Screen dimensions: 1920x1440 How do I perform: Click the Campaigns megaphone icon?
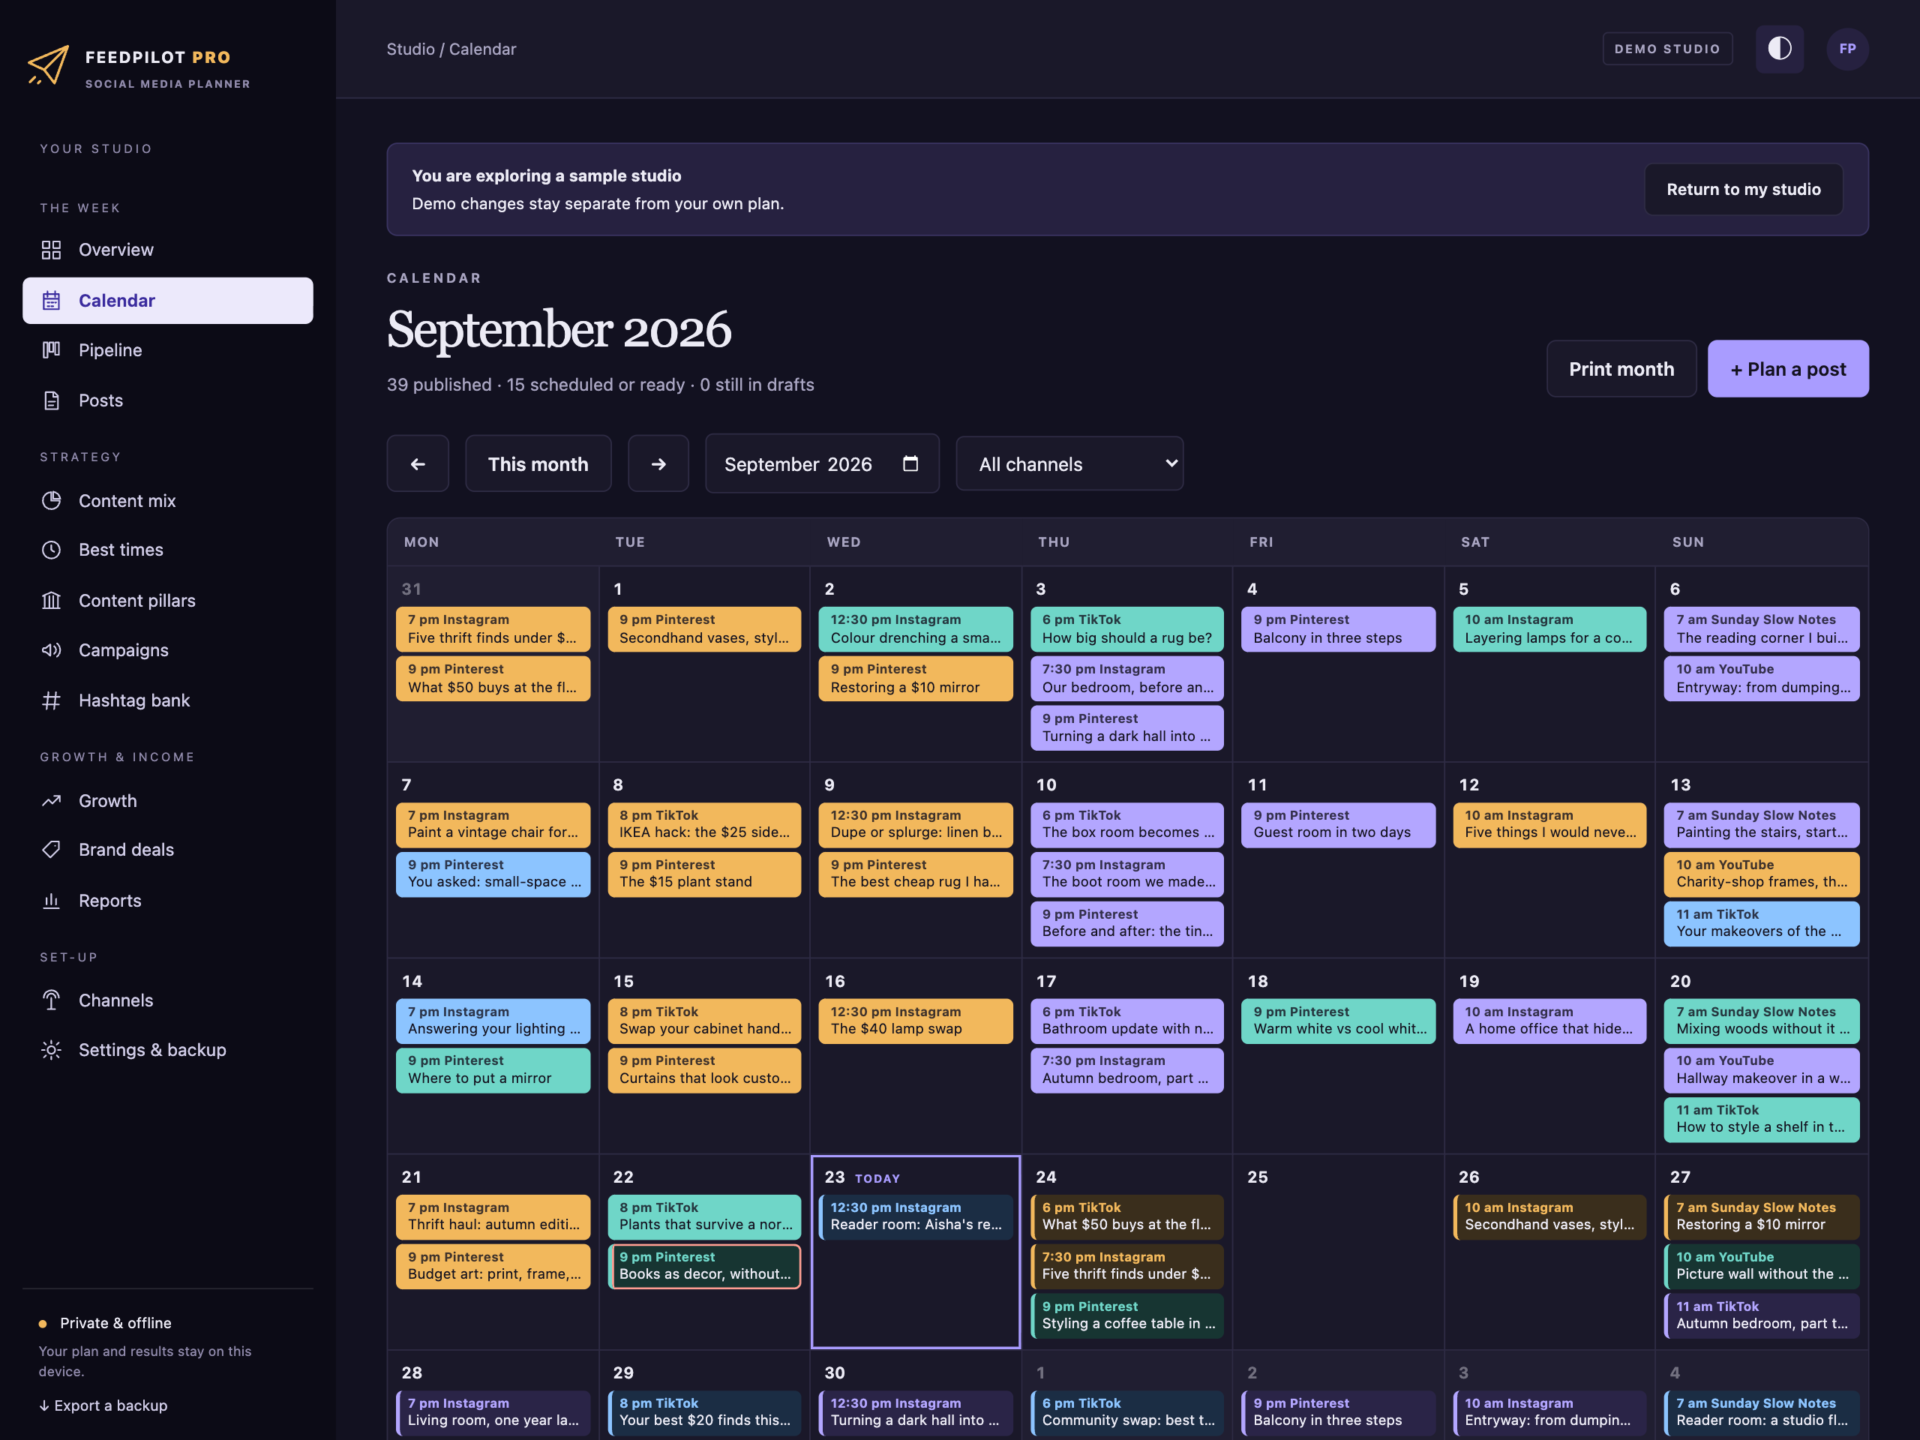click(x=51, y=650)
